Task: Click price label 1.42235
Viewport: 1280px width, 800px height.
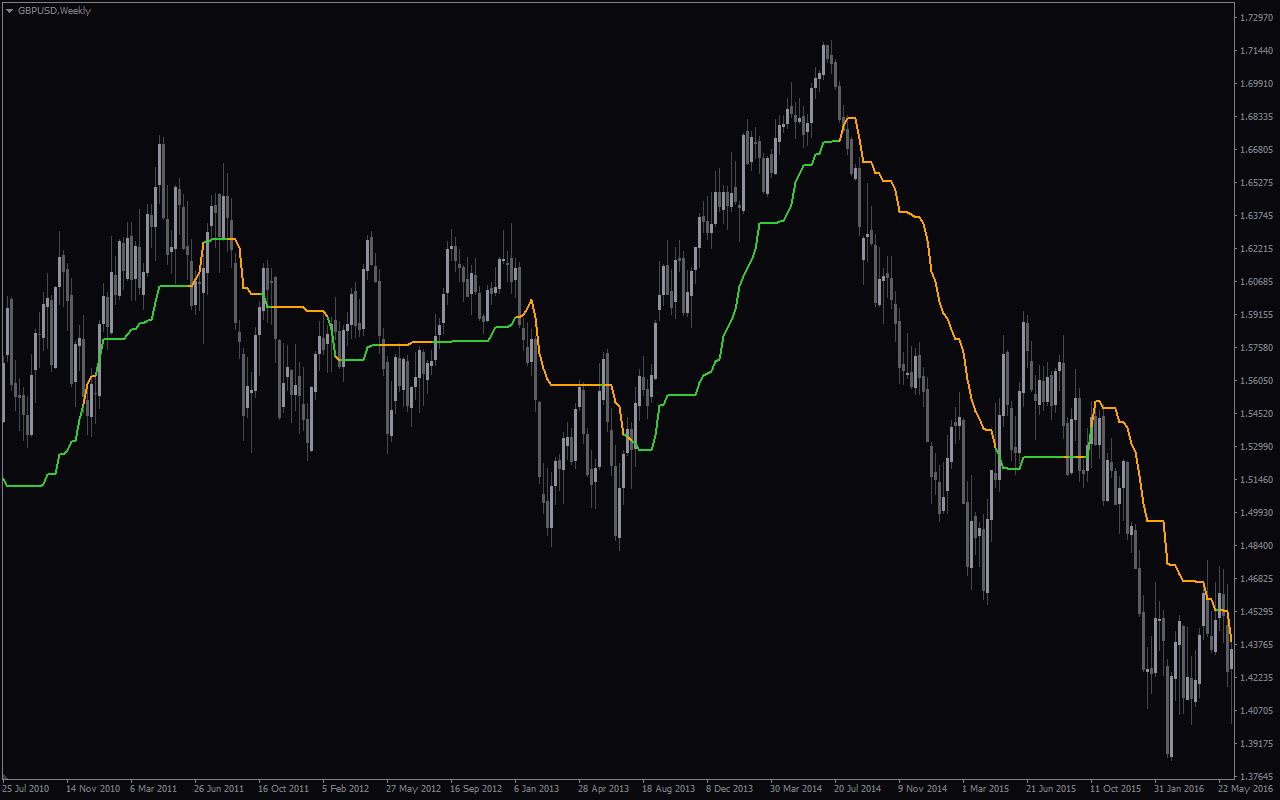Action: pyautogui.click(x=1256, y=678)
